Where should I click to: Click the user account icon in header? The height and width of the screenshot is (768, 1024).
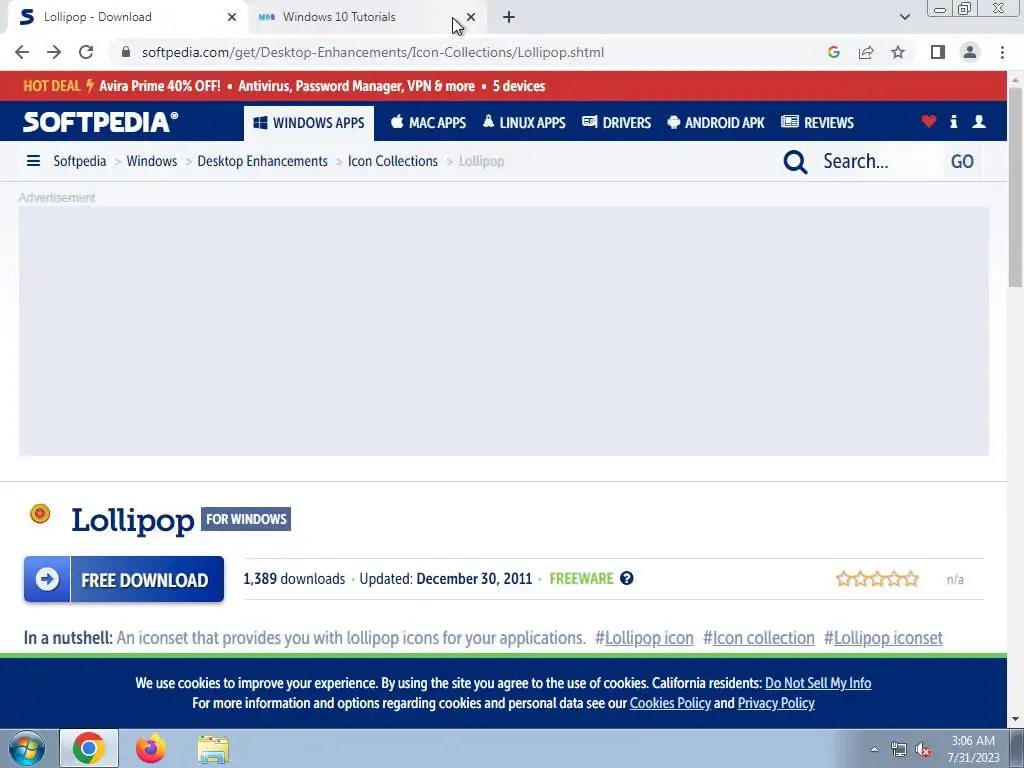point(979,121)
